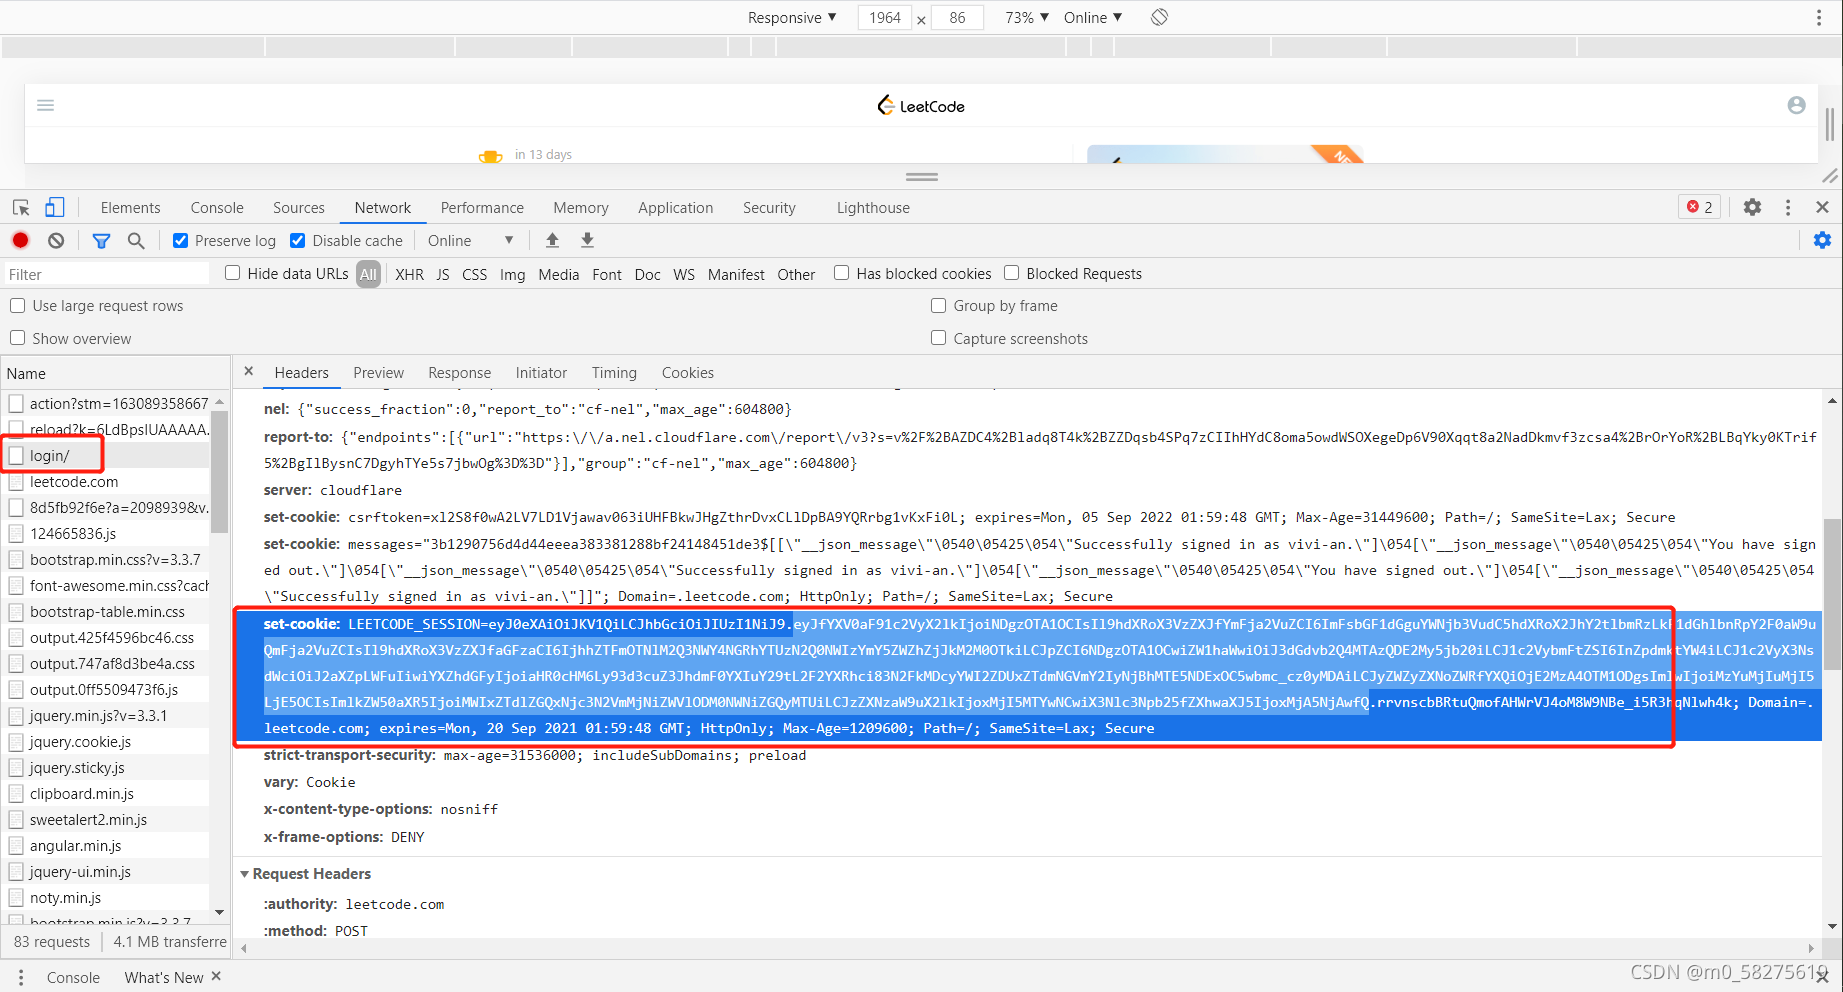
Task: Click the viewport width input showing 1964
Action: [x=884, y=17]
